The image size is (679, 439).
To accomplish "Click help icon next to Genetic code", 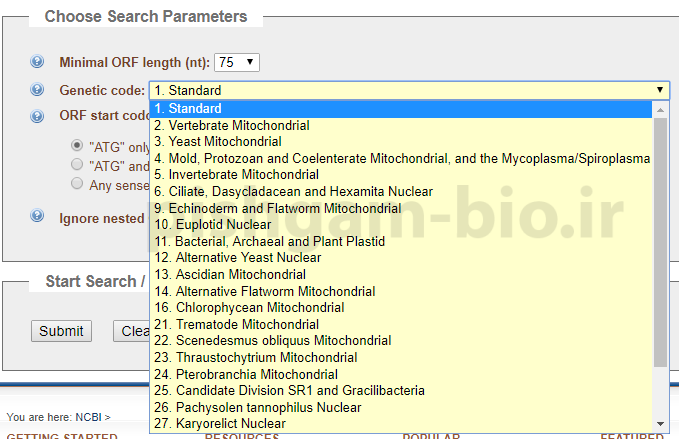I will point(37,90).
